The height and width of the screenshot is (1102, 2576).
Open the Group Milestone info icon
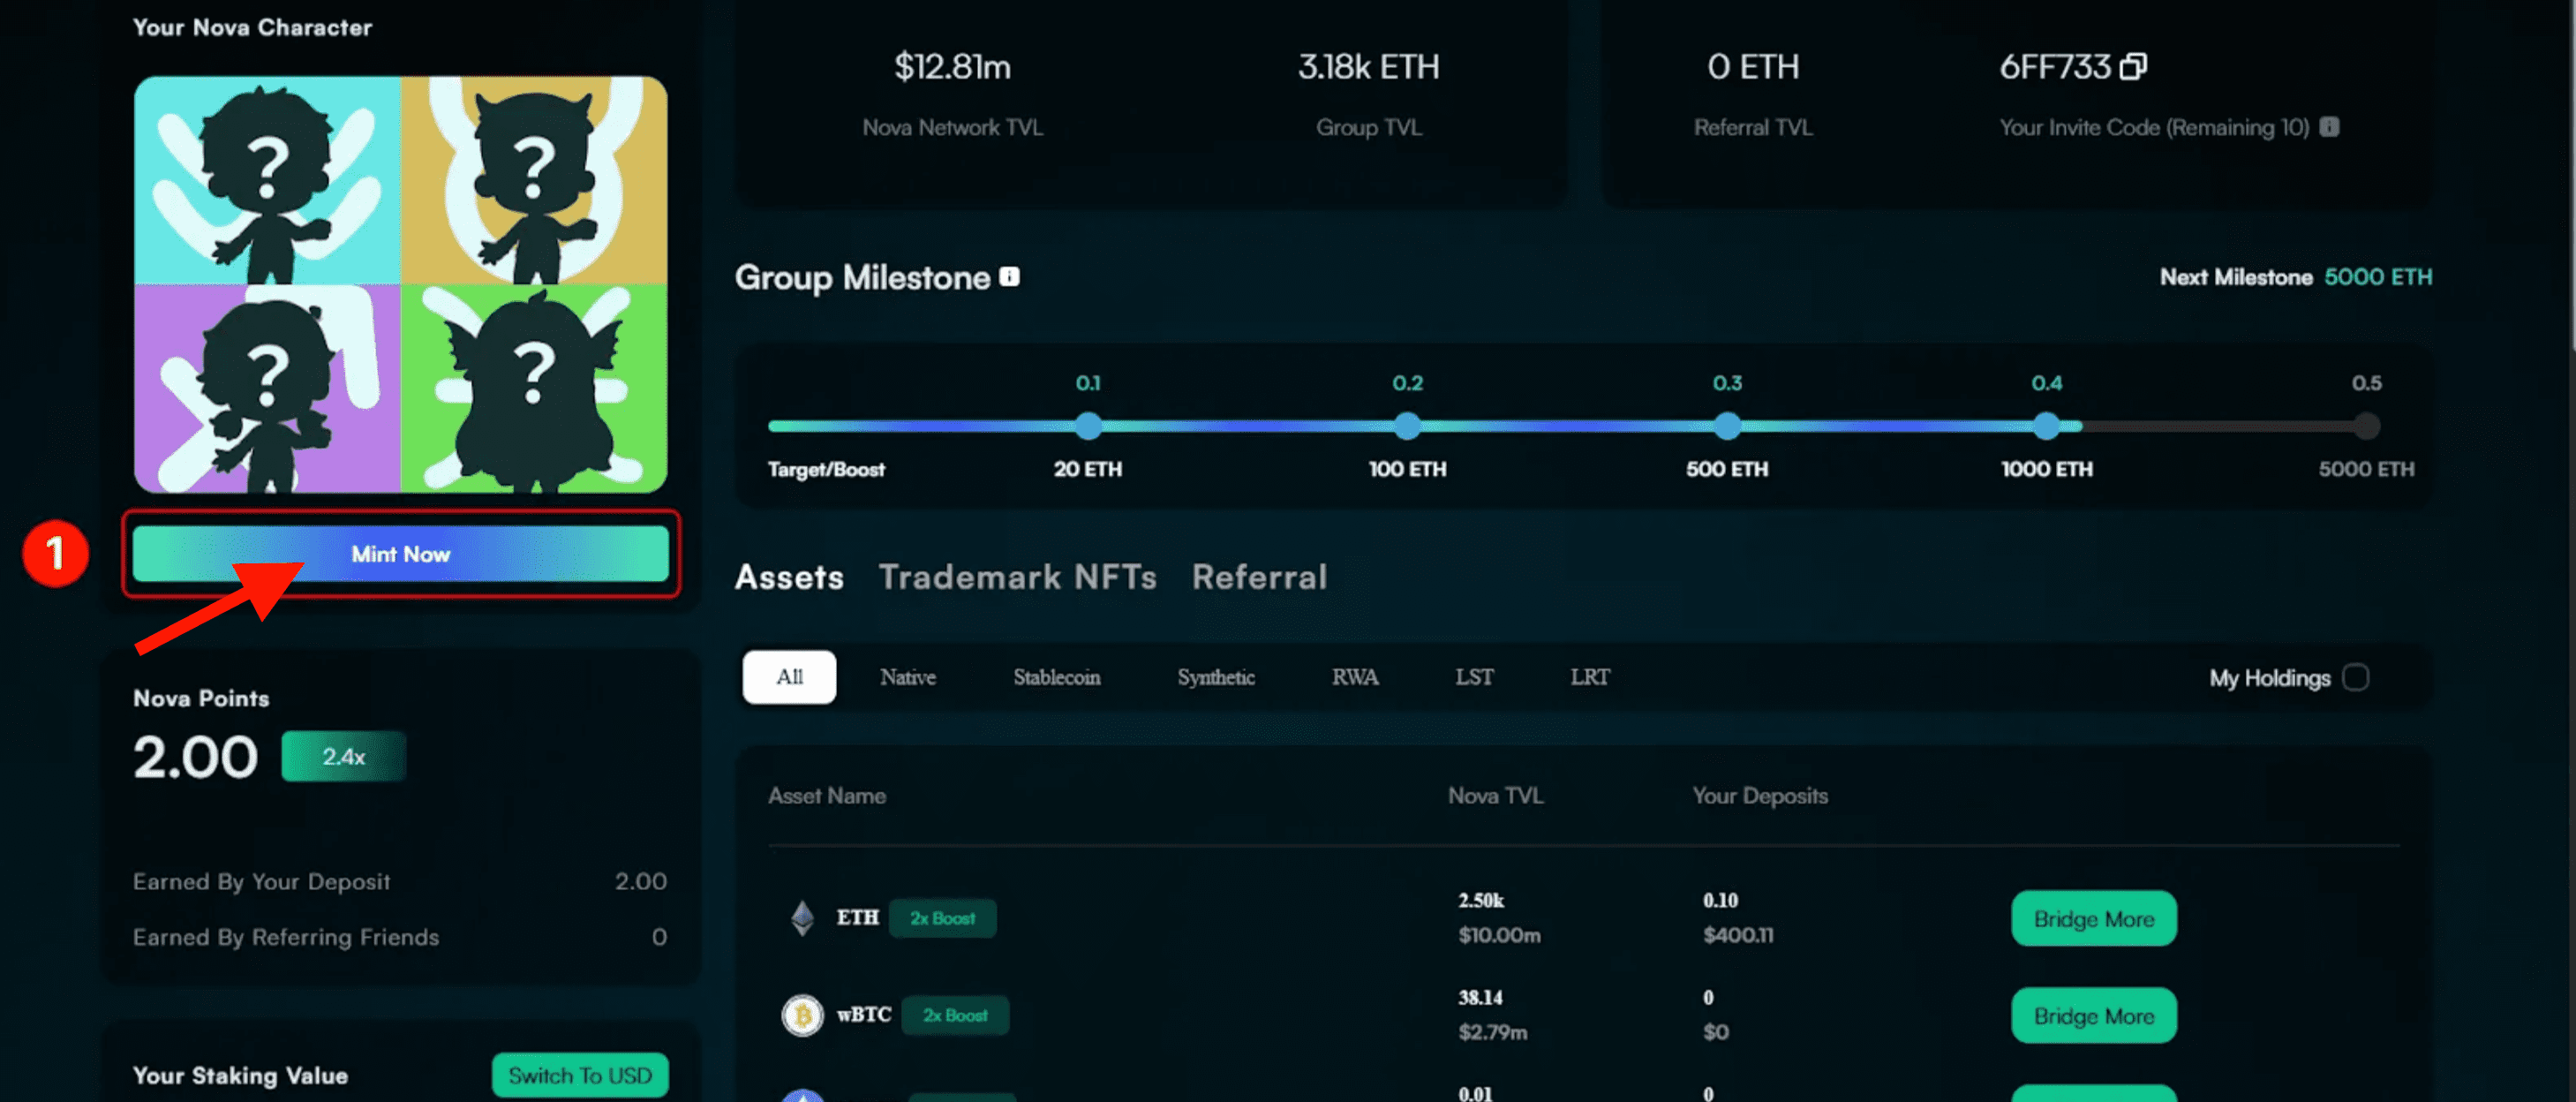pos(1010,276)
